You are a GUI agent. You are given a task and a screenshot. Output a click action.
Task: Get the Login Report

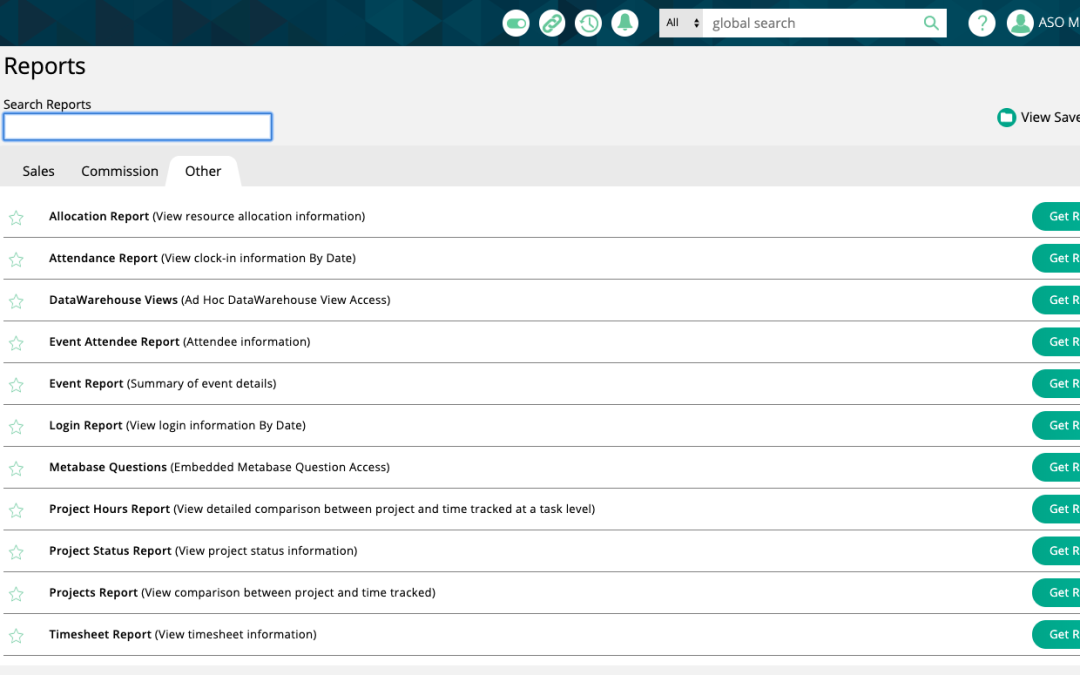point(1056,426)
